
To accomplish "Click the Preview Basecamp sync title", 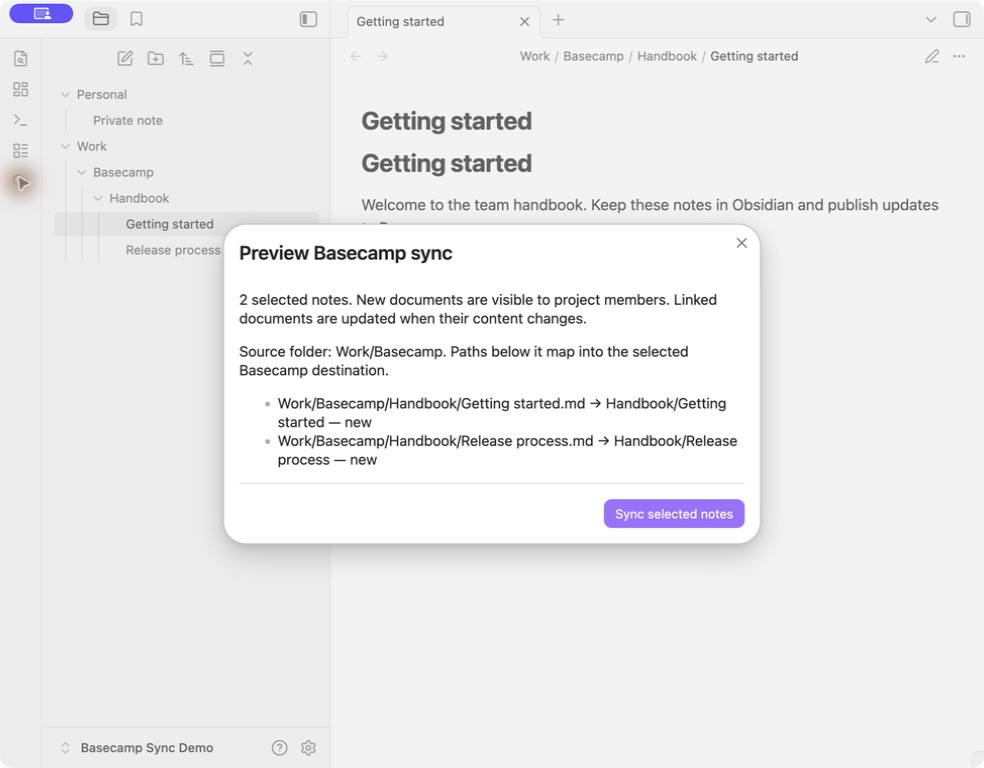I will (346, 253).
